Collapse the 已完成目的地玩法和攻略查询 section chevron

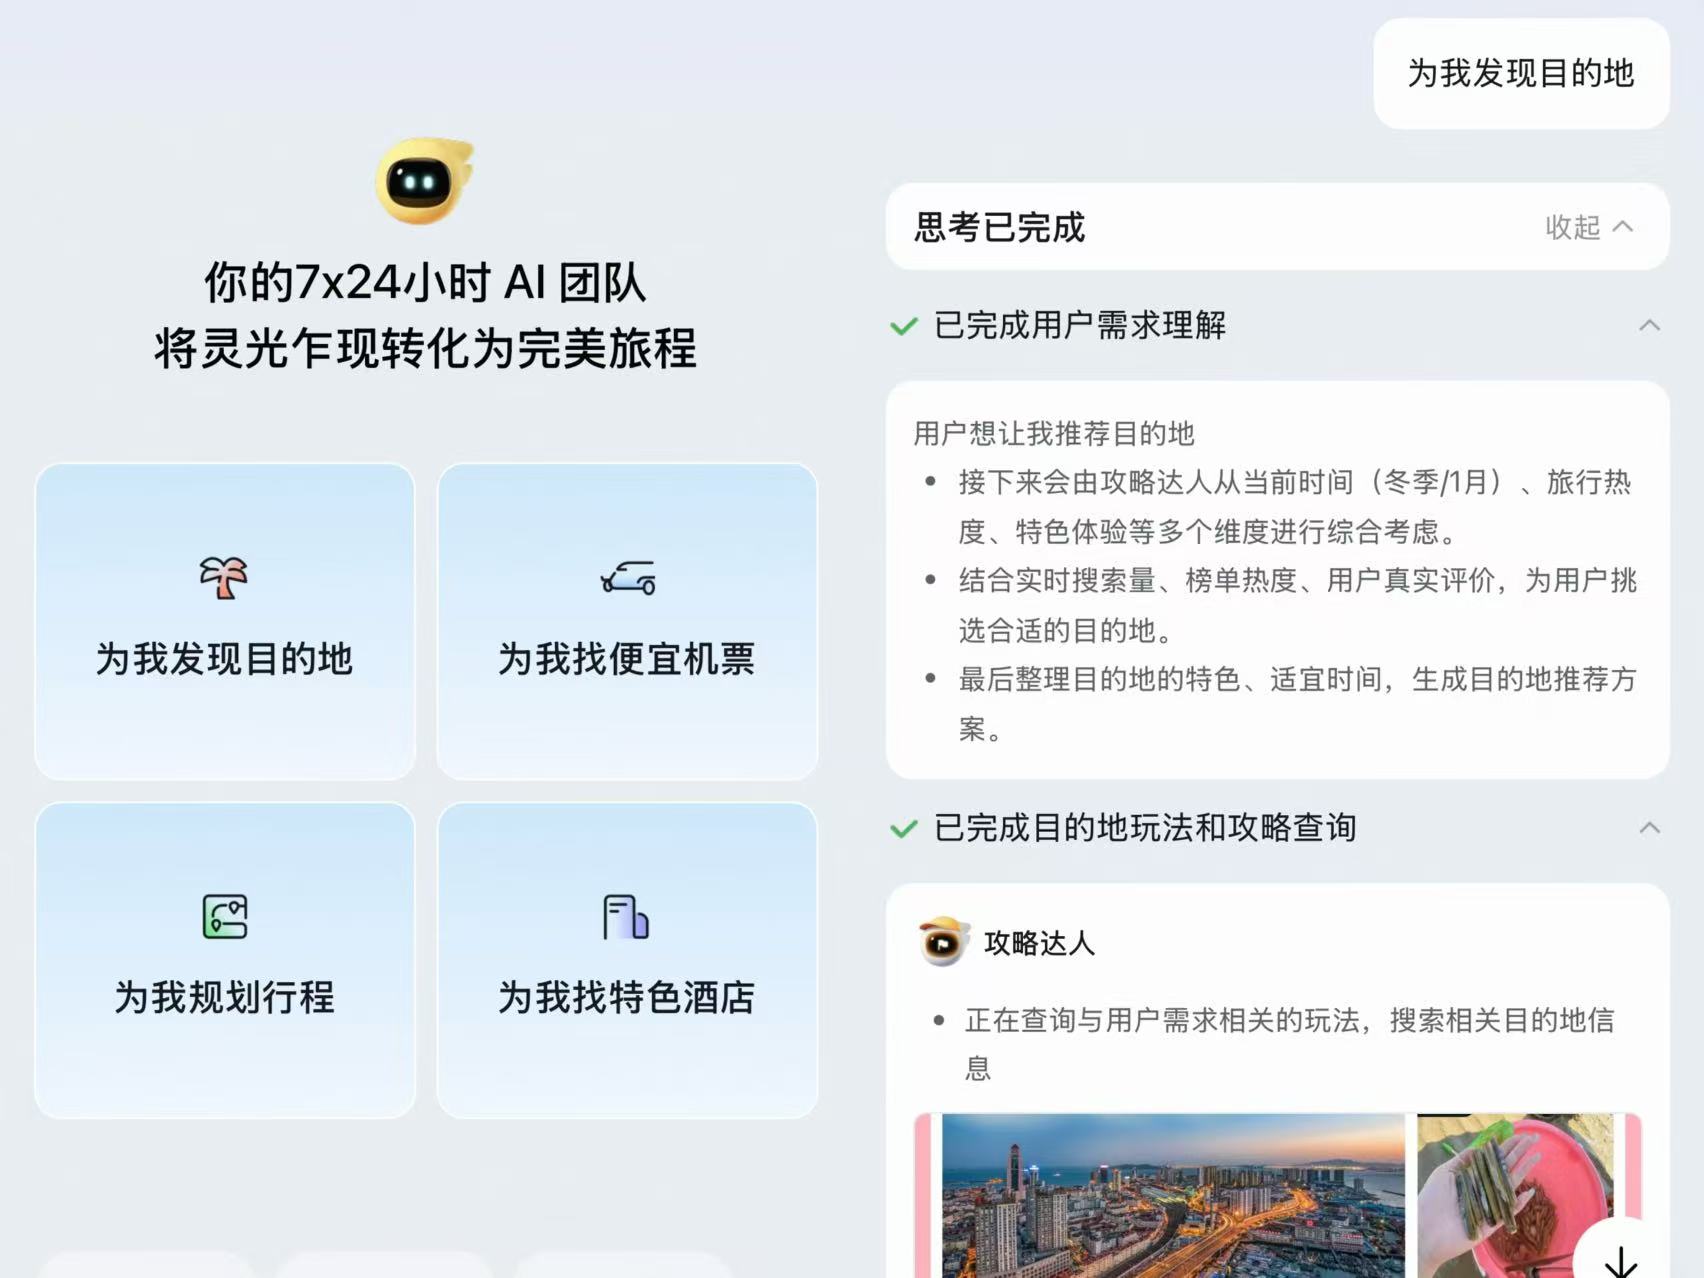[x=1649, y=828]
